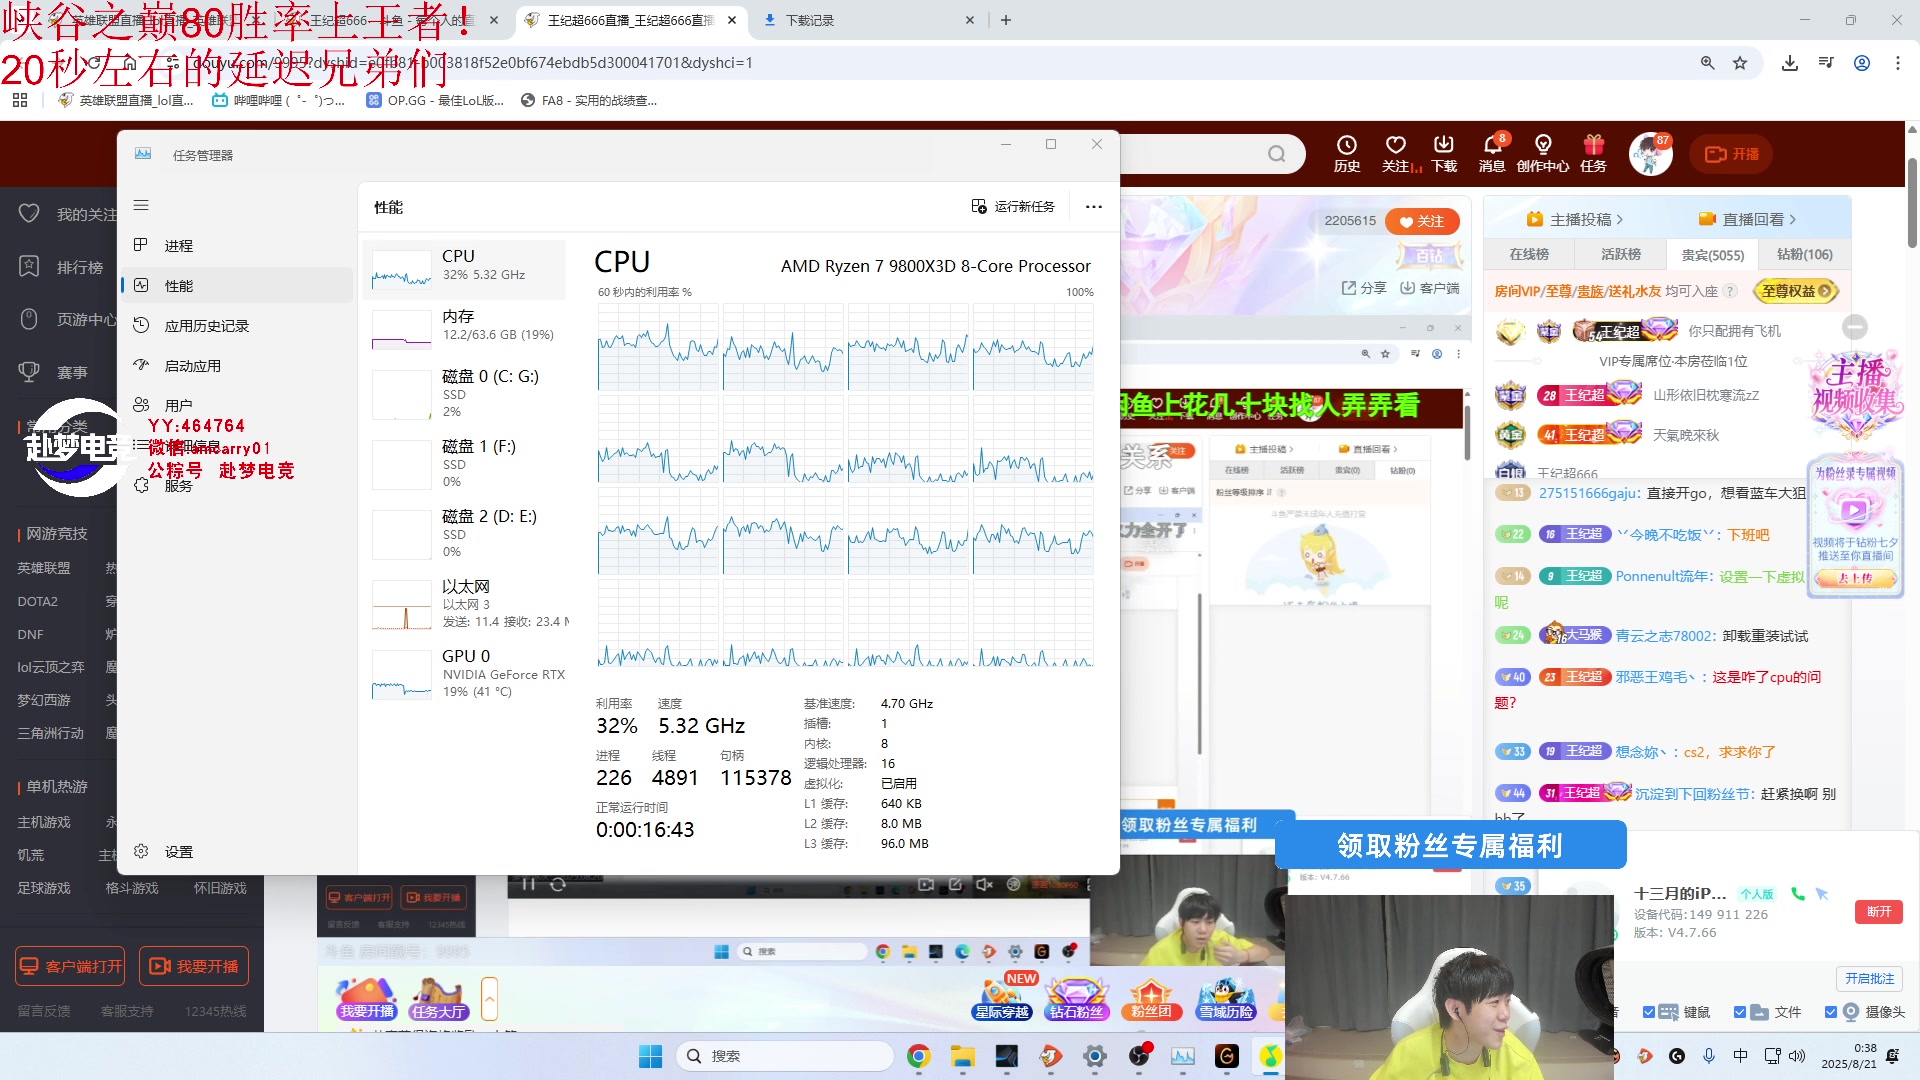Click 分享 (Share) link under stream
This screenshot has width=1920, height=1080.
(x=1364, y=288)
